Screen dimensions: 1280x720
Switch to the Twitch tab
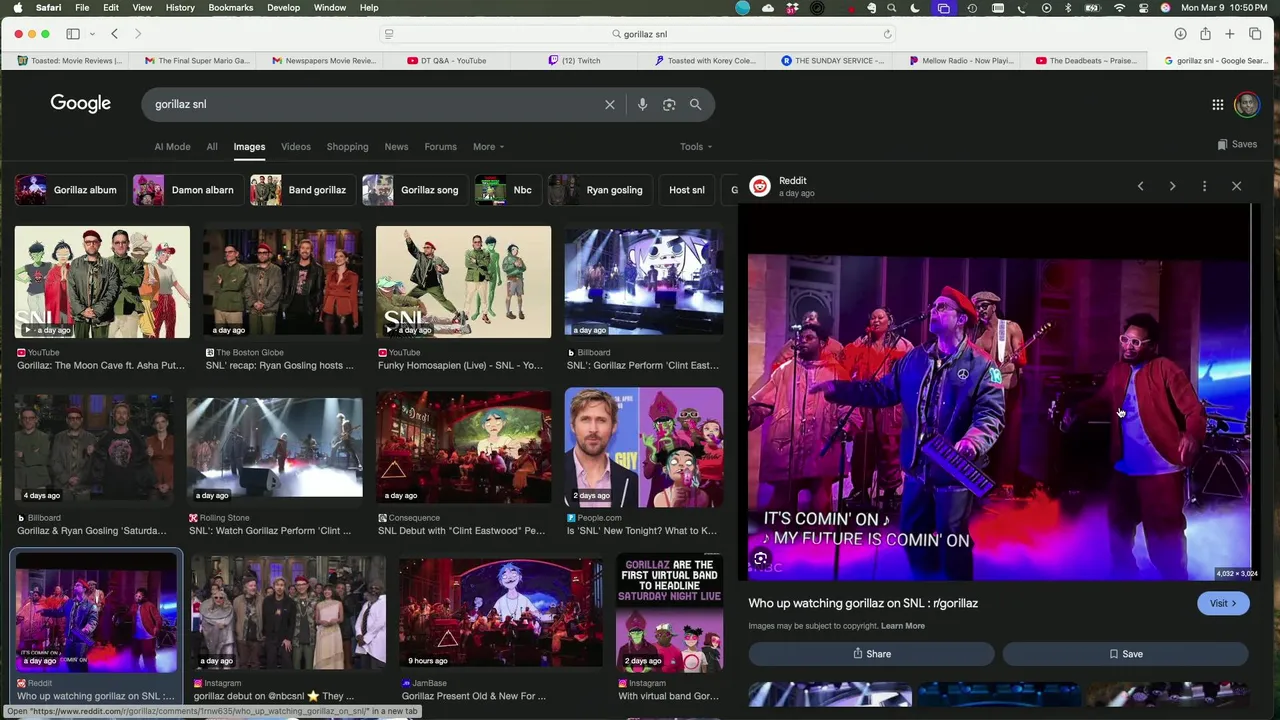[x=575, y=61]
